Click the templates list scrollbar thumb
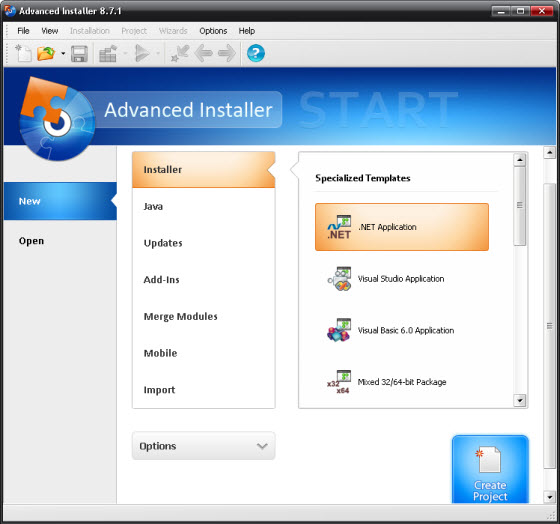Screen dimensions: 560x524 coord(520,206)
